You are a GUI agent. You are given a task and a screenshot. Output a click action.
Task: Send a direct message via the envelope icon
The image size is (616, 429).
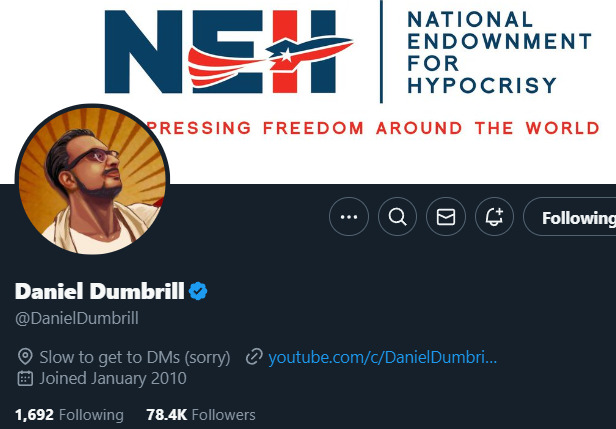point(446,217)
